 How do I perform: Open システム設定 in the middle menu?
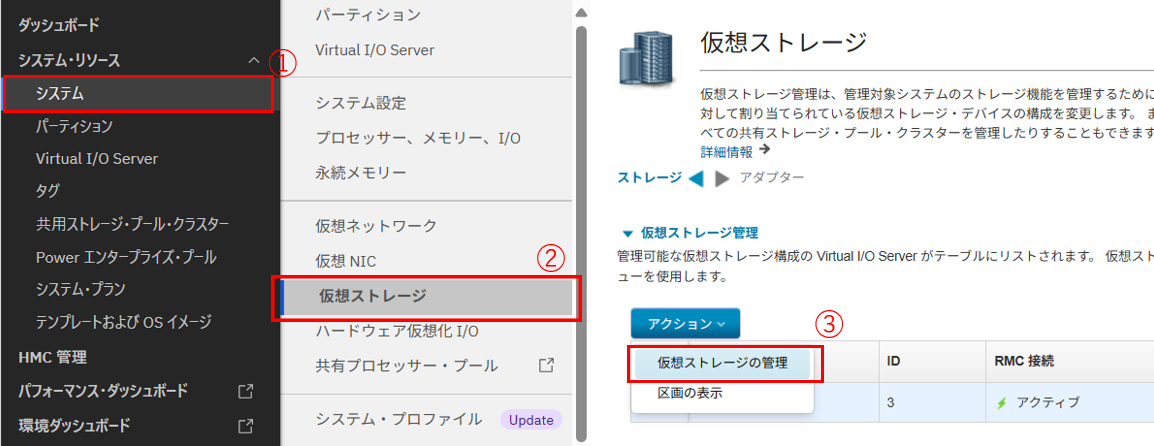tap(361, 103)
